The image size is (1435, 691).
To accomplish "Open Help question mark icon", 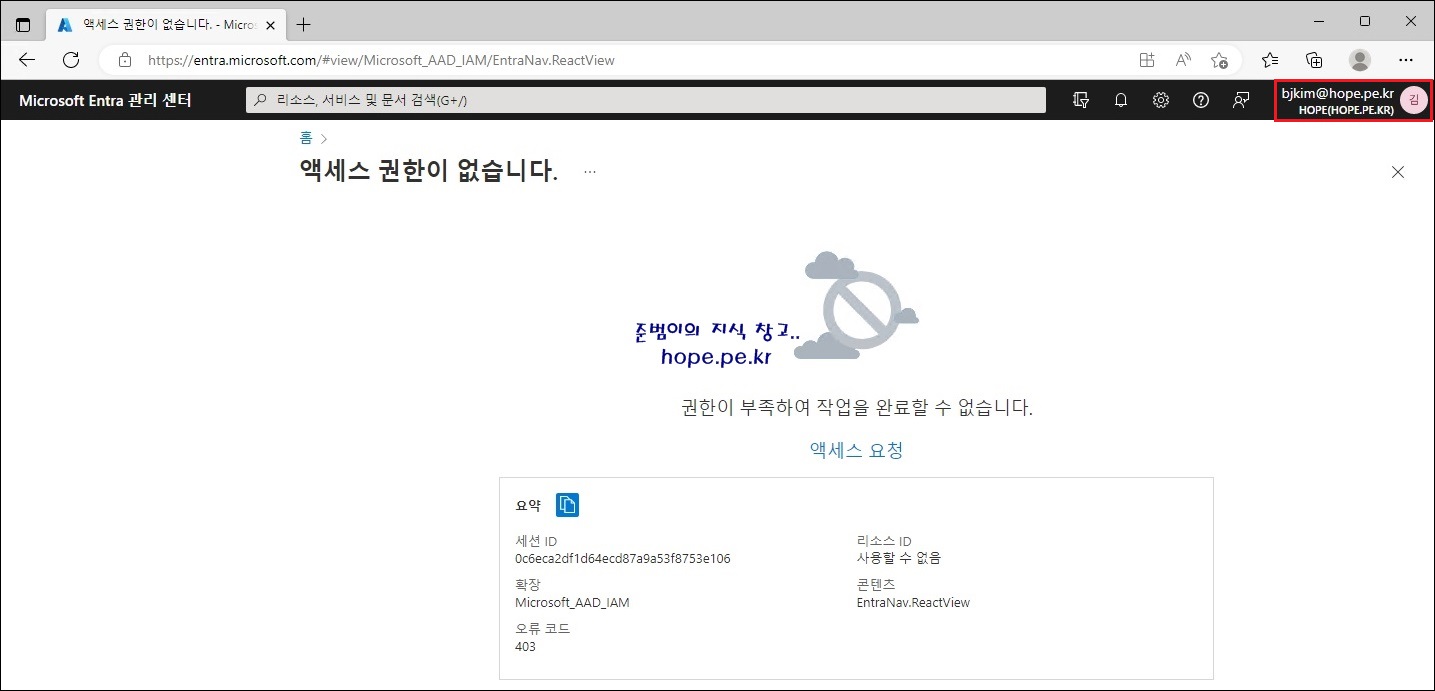I will 1201,100.
